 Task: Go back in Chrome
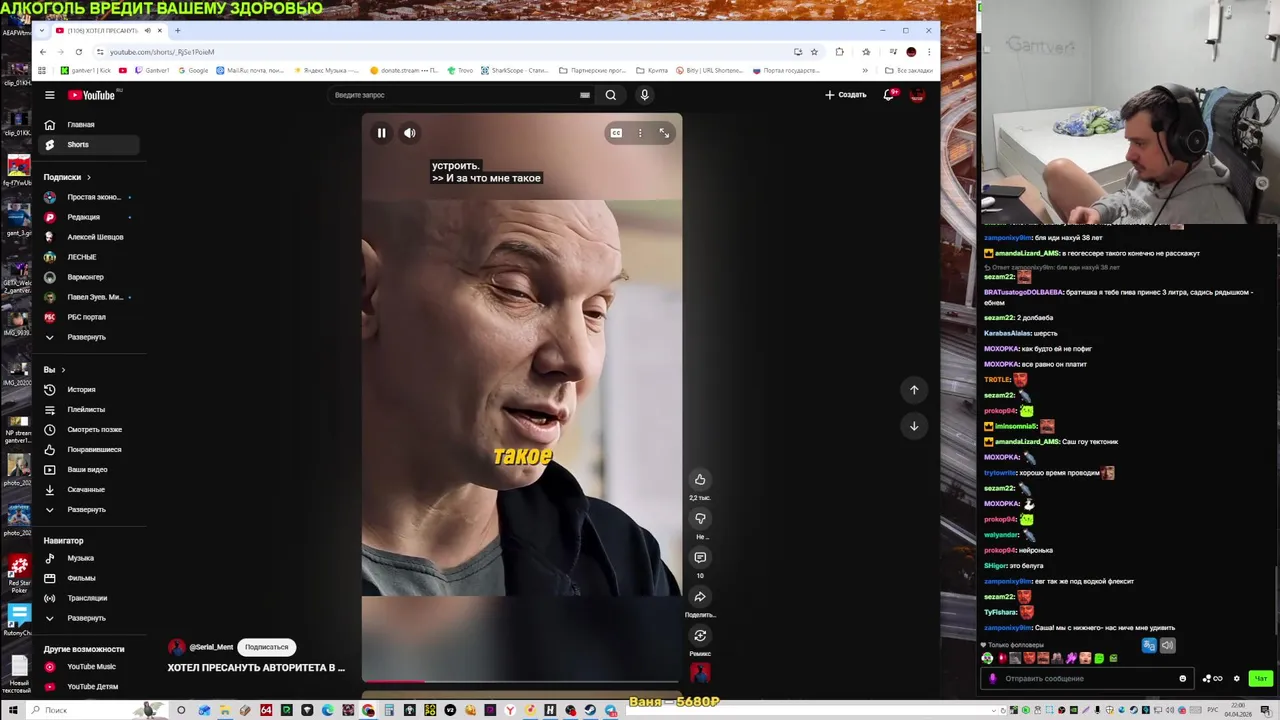point(43,52)
